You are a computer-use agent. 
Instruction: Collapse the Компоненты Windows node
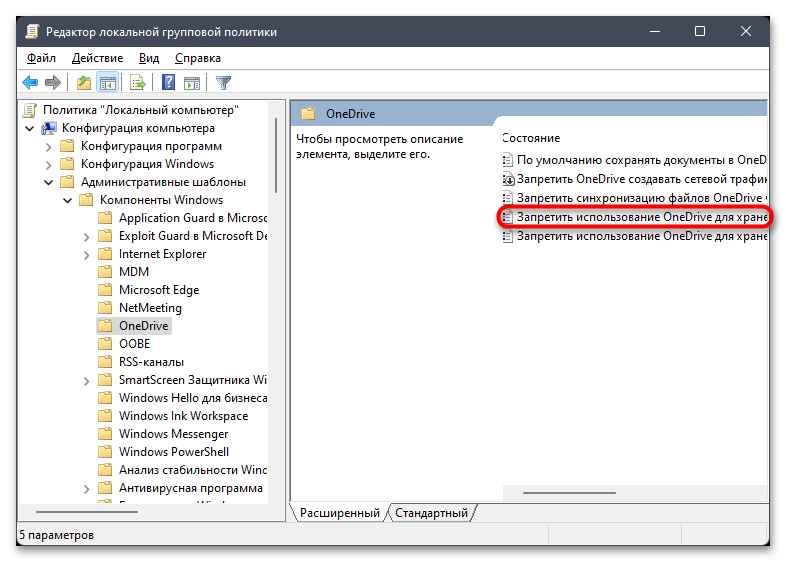click(x=68, y=201)
